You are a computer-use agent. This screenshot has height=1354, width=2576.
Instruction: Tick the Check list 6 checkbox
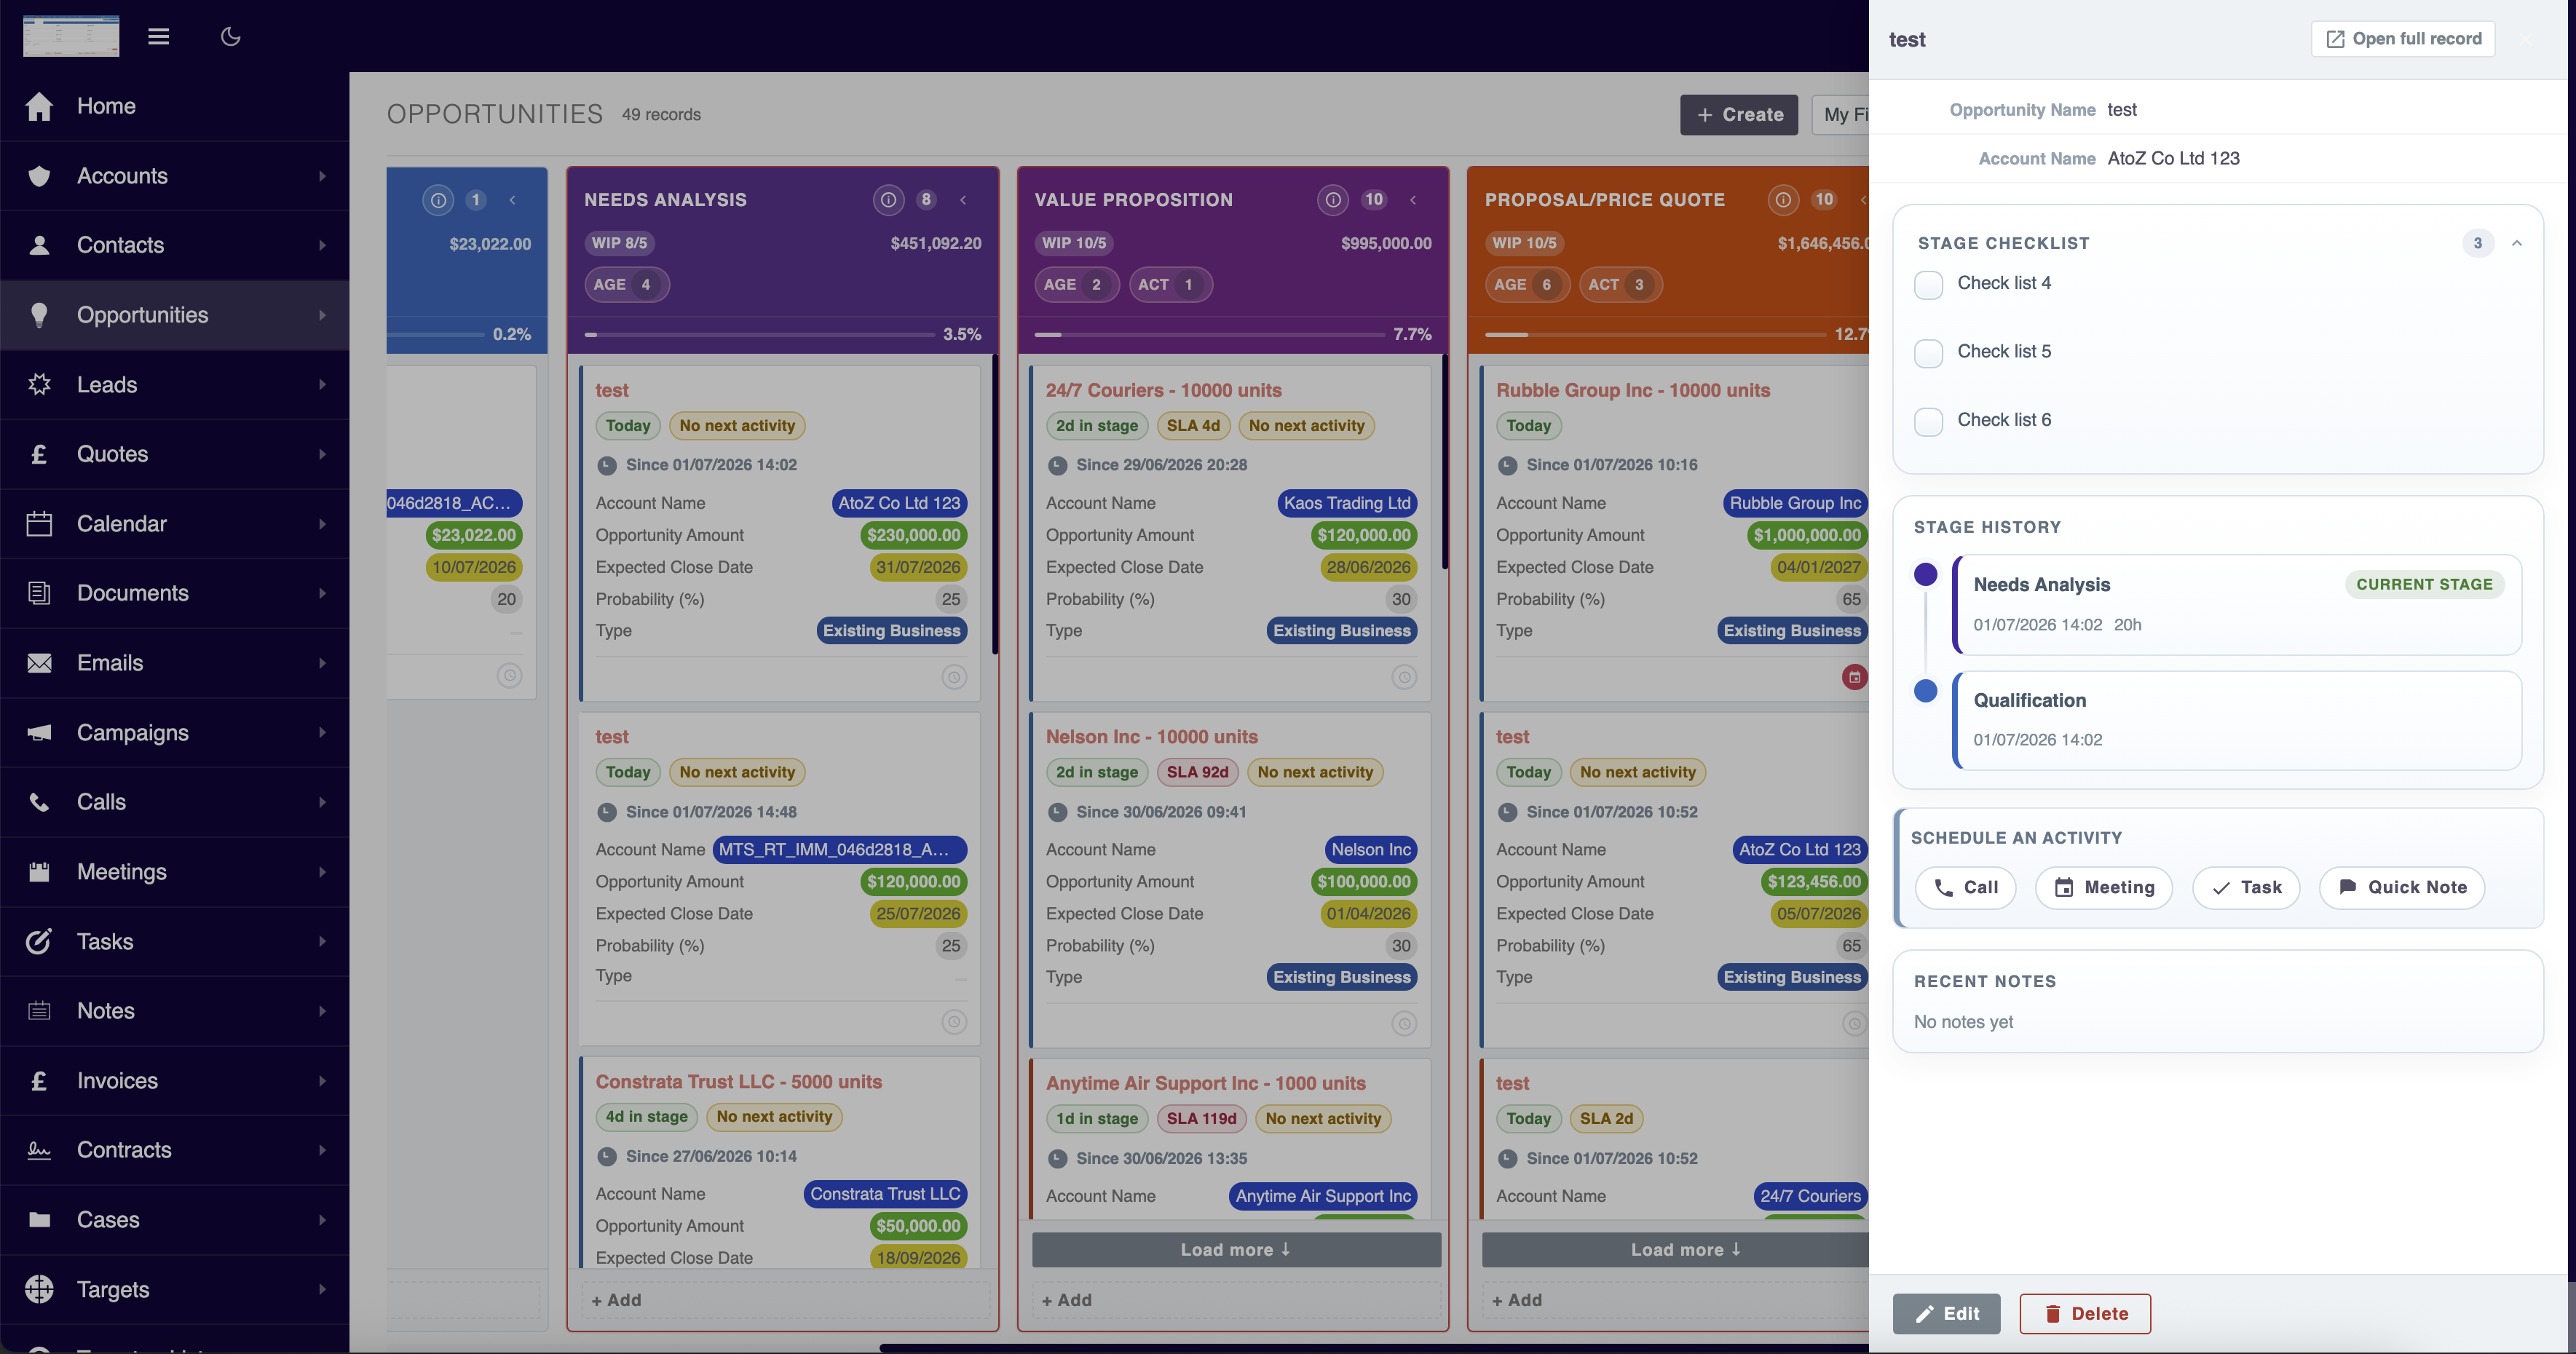tap(1928, 421)
